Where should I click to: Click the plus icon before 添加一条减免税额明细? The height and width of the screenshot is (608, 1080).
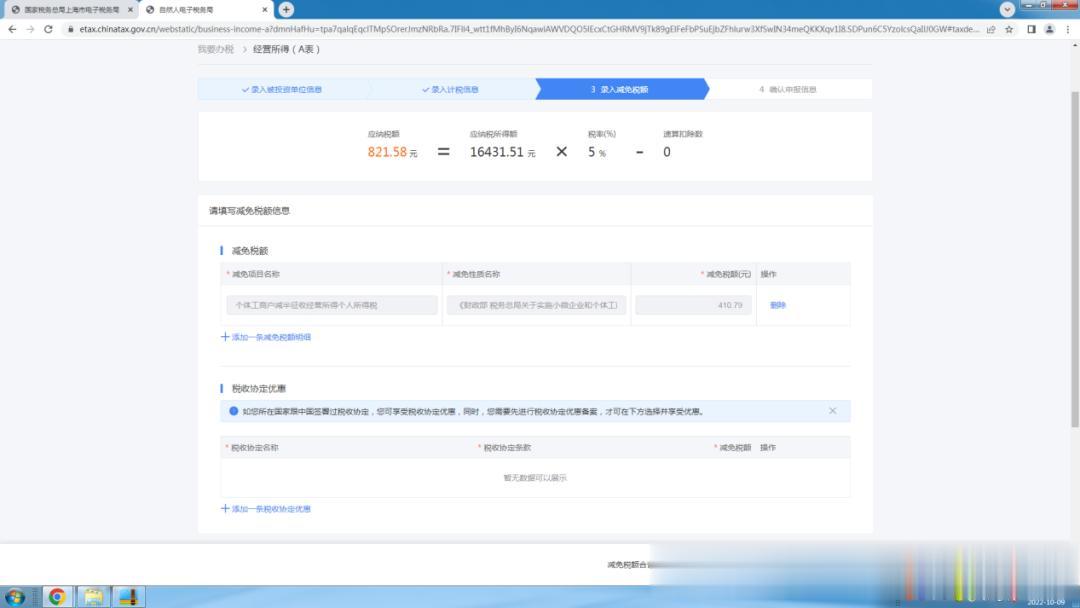(x=225, y=337)
